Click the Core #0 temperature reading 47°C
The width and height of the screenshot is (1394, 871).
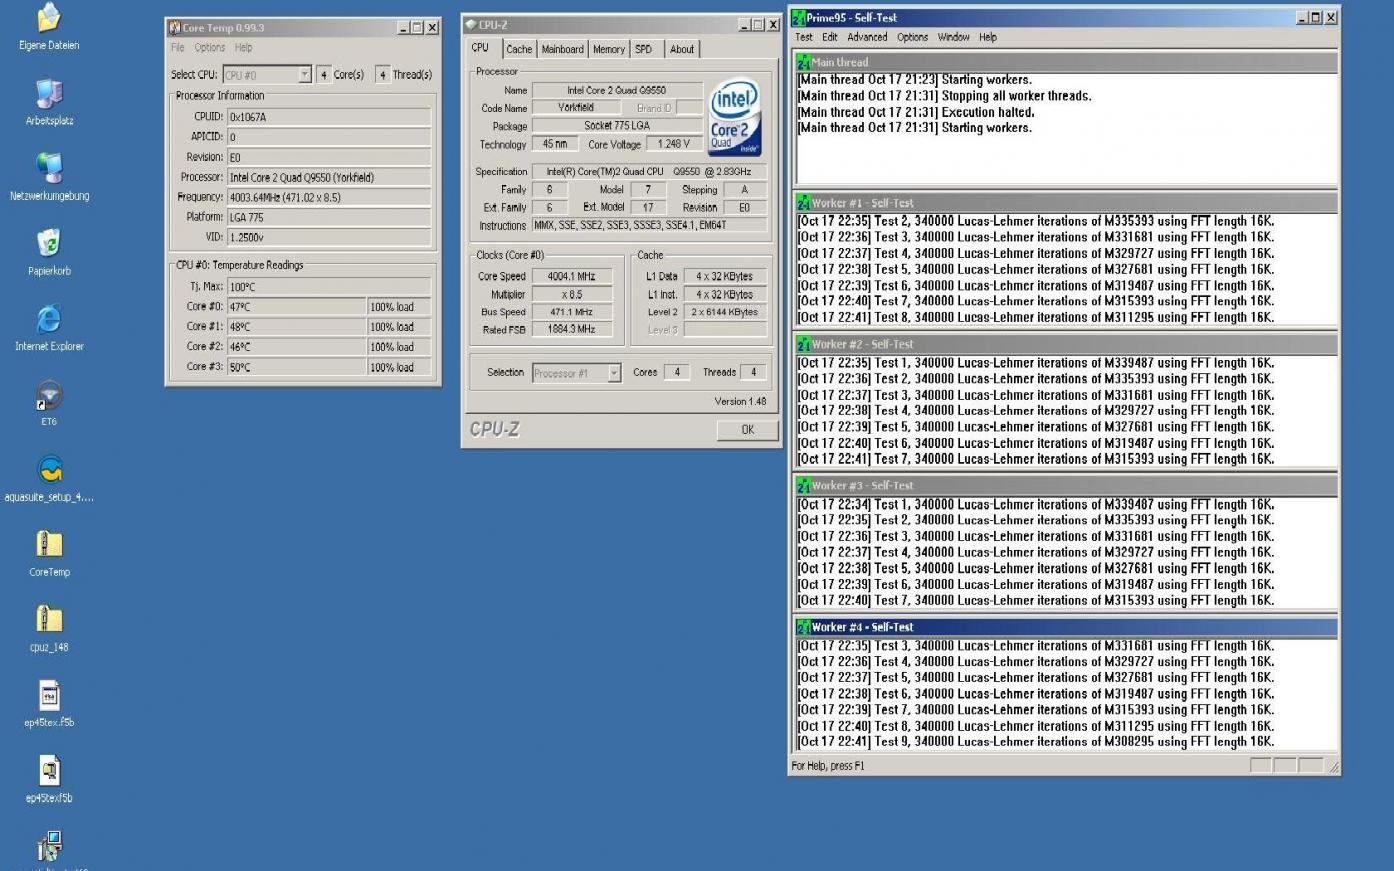coord(296,307)
